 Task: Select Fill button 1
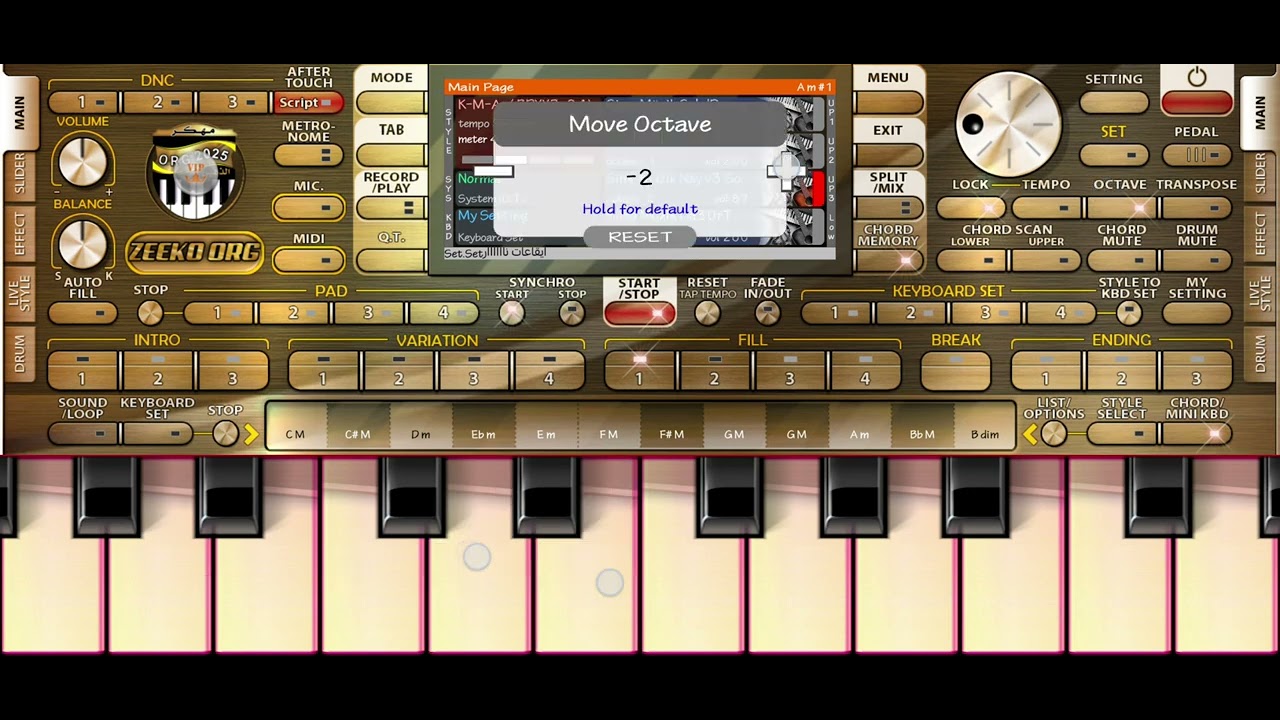(x=639, y=370)
